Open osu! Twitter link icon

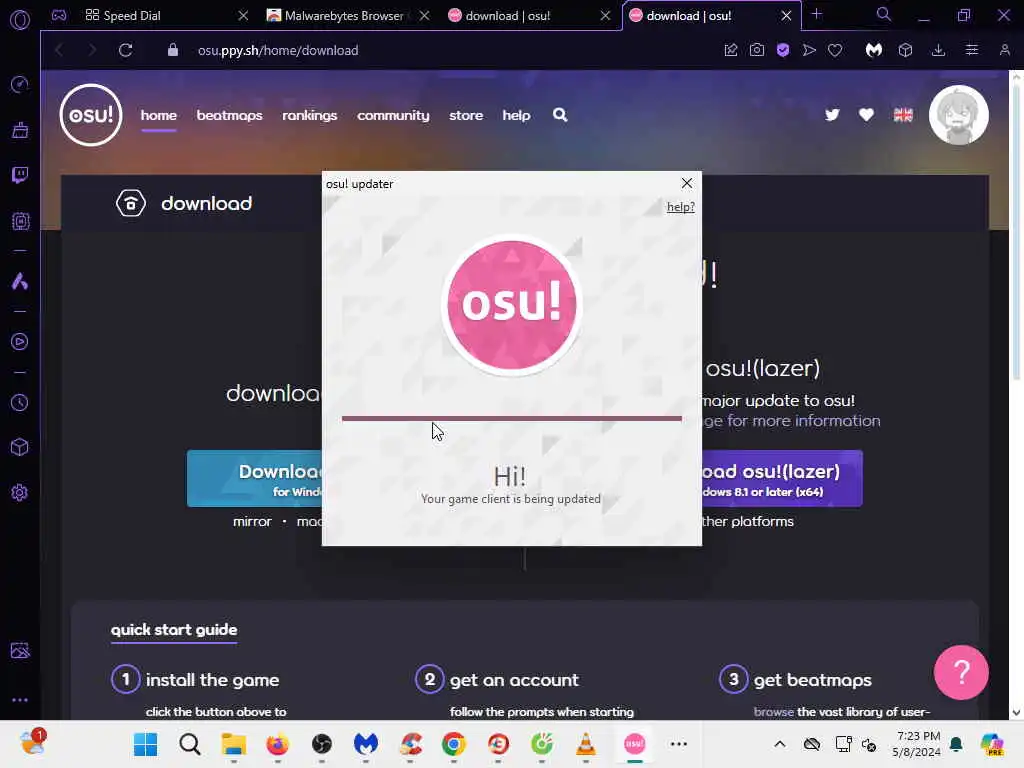(x=832, y=115)
